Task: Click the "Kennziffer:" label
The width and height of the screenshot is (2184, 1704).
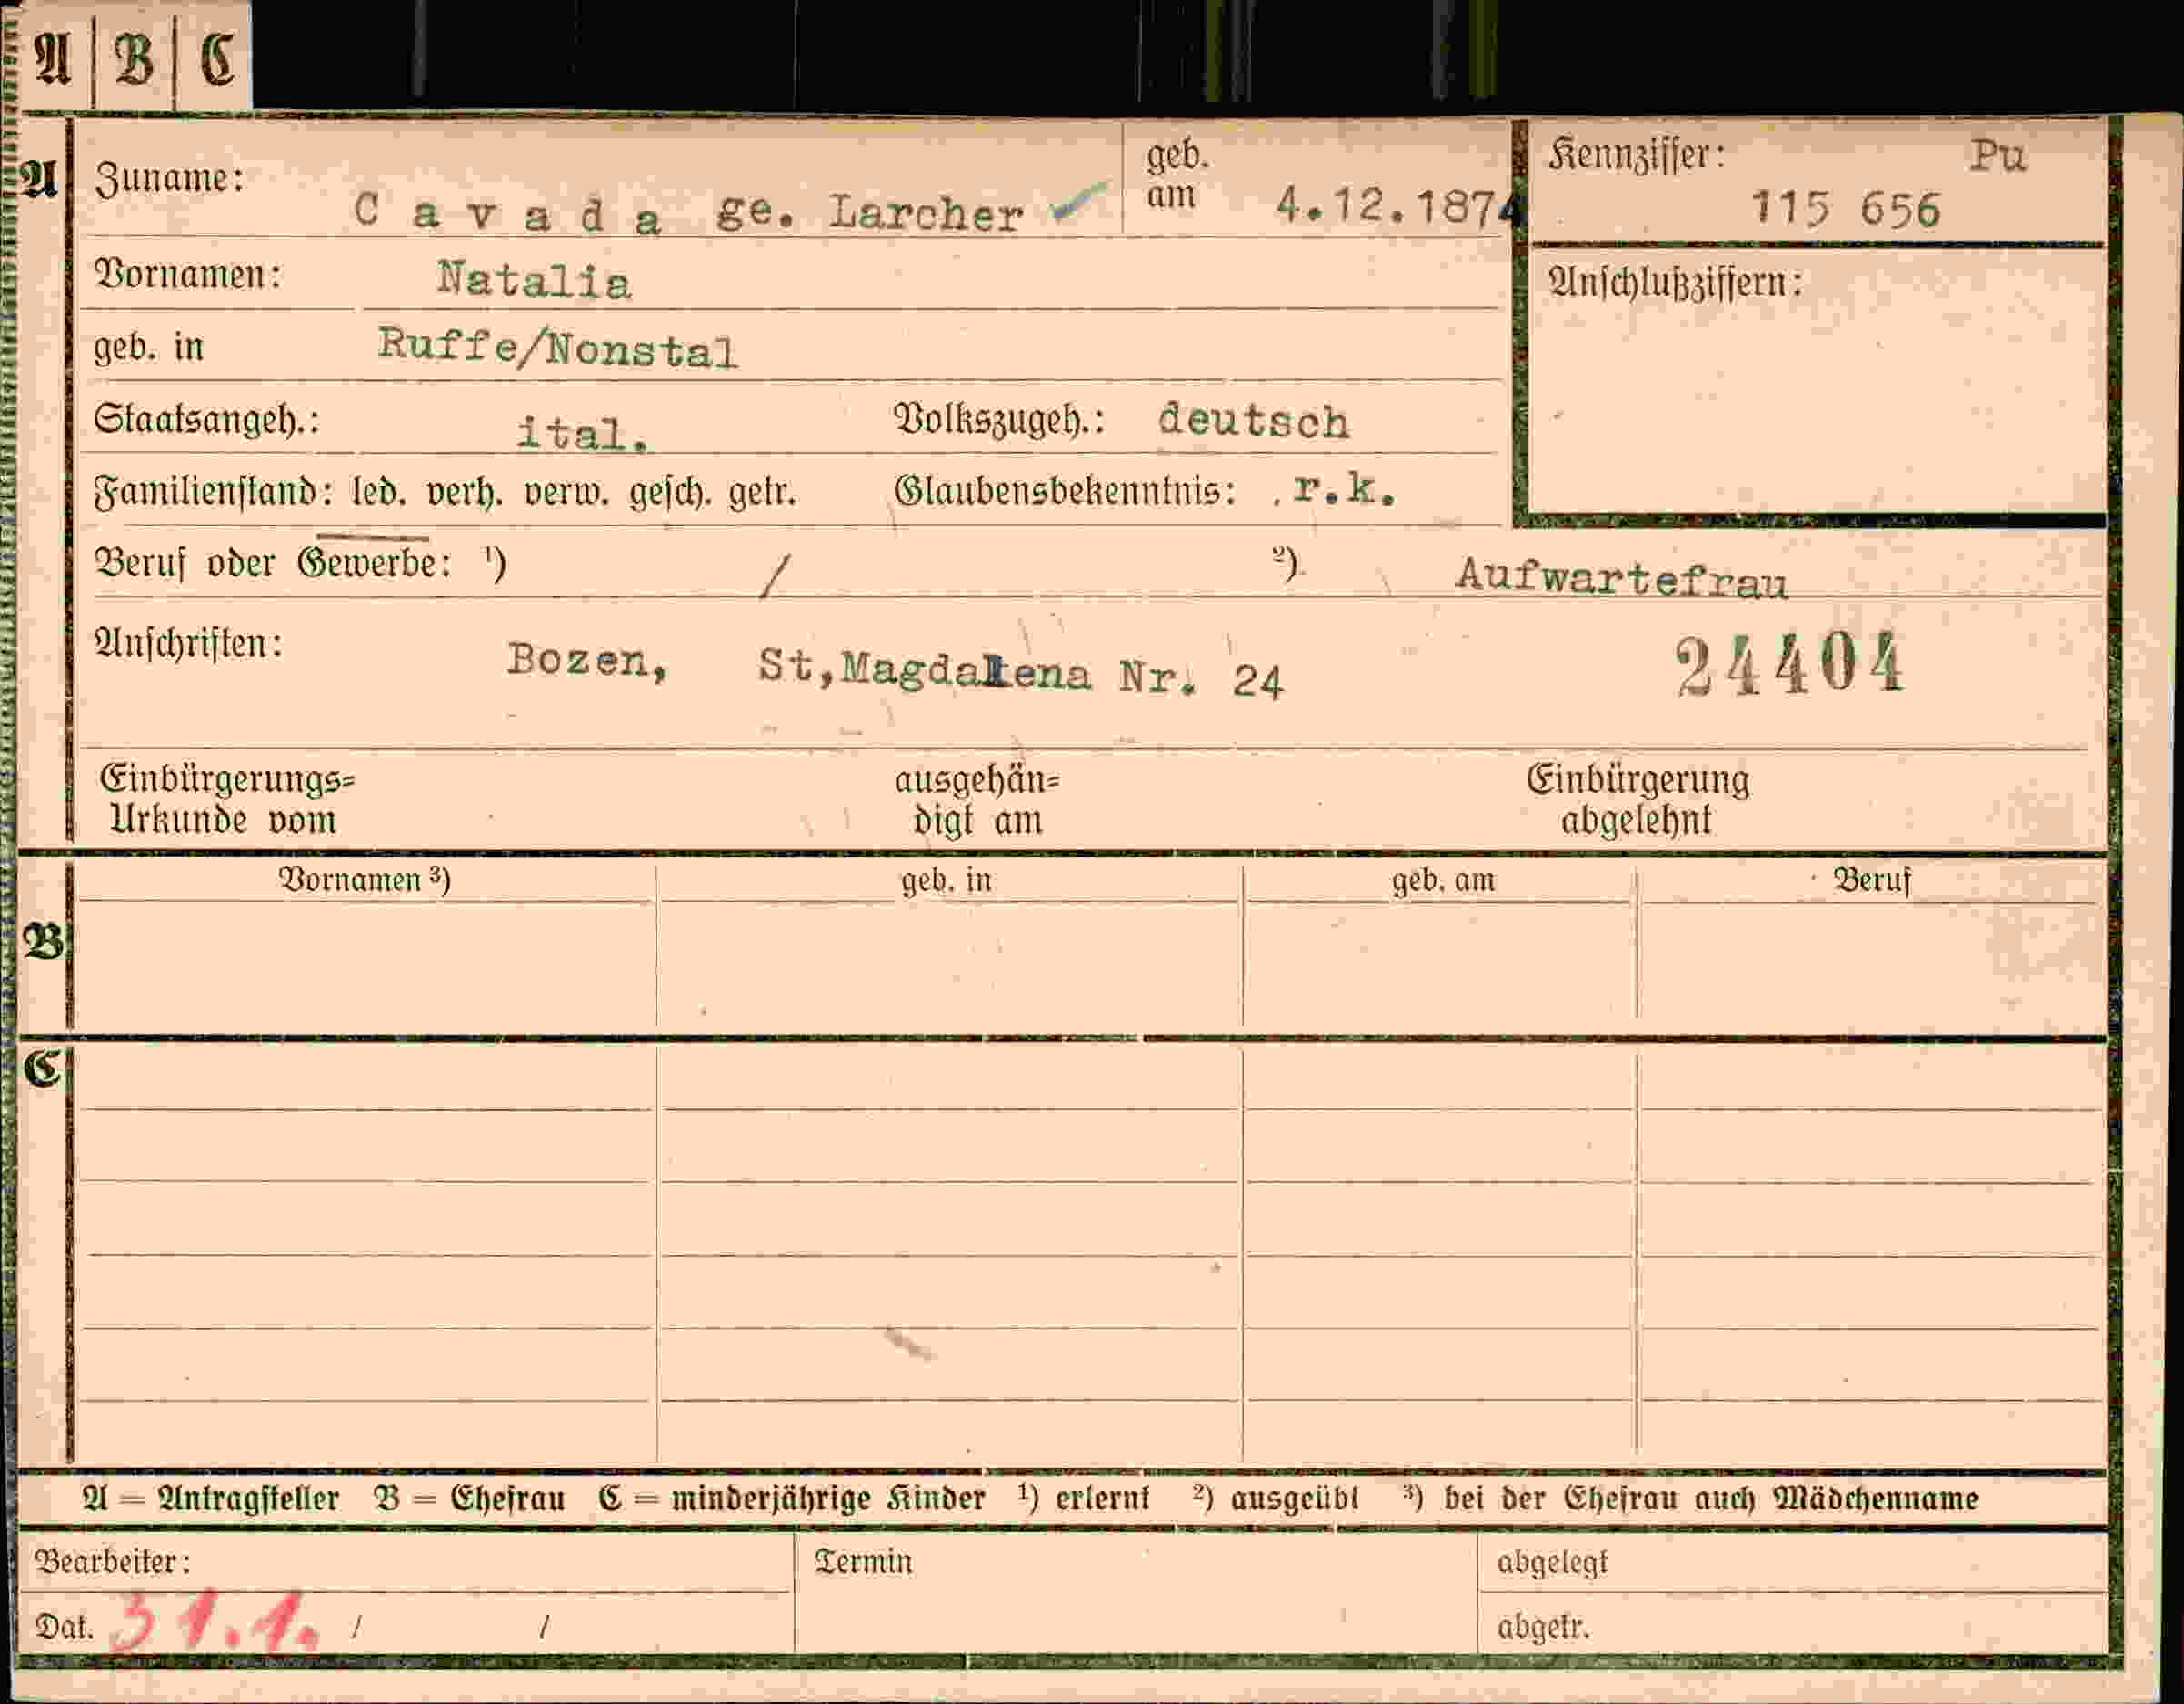Action: [1636, 156]
